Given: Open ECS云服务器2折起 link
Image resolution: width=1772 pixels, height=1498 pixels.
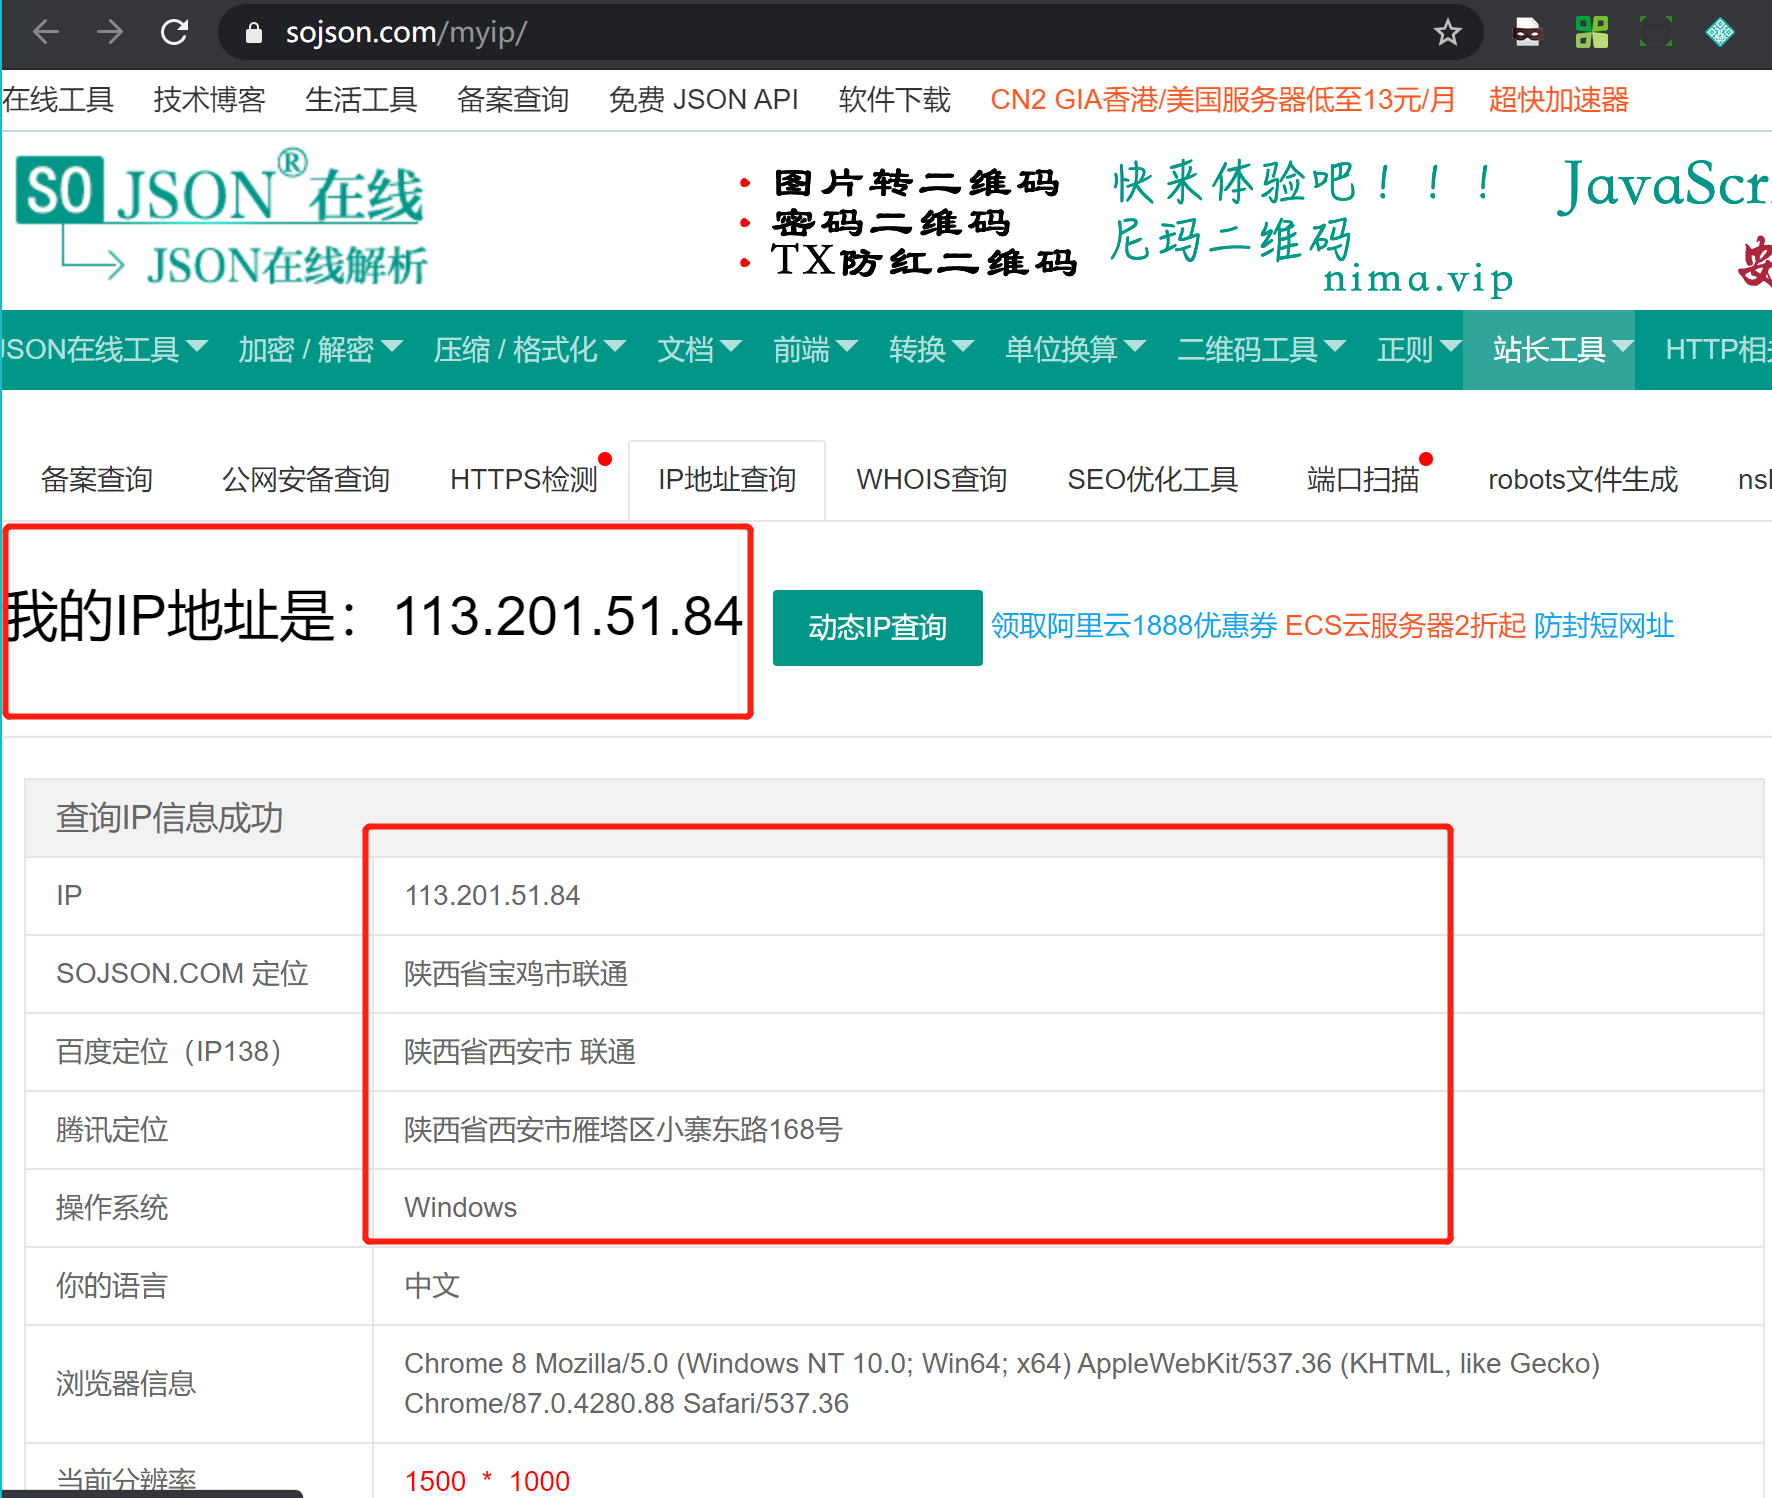Looking at the screenshot, I should tap(1405, 626).
